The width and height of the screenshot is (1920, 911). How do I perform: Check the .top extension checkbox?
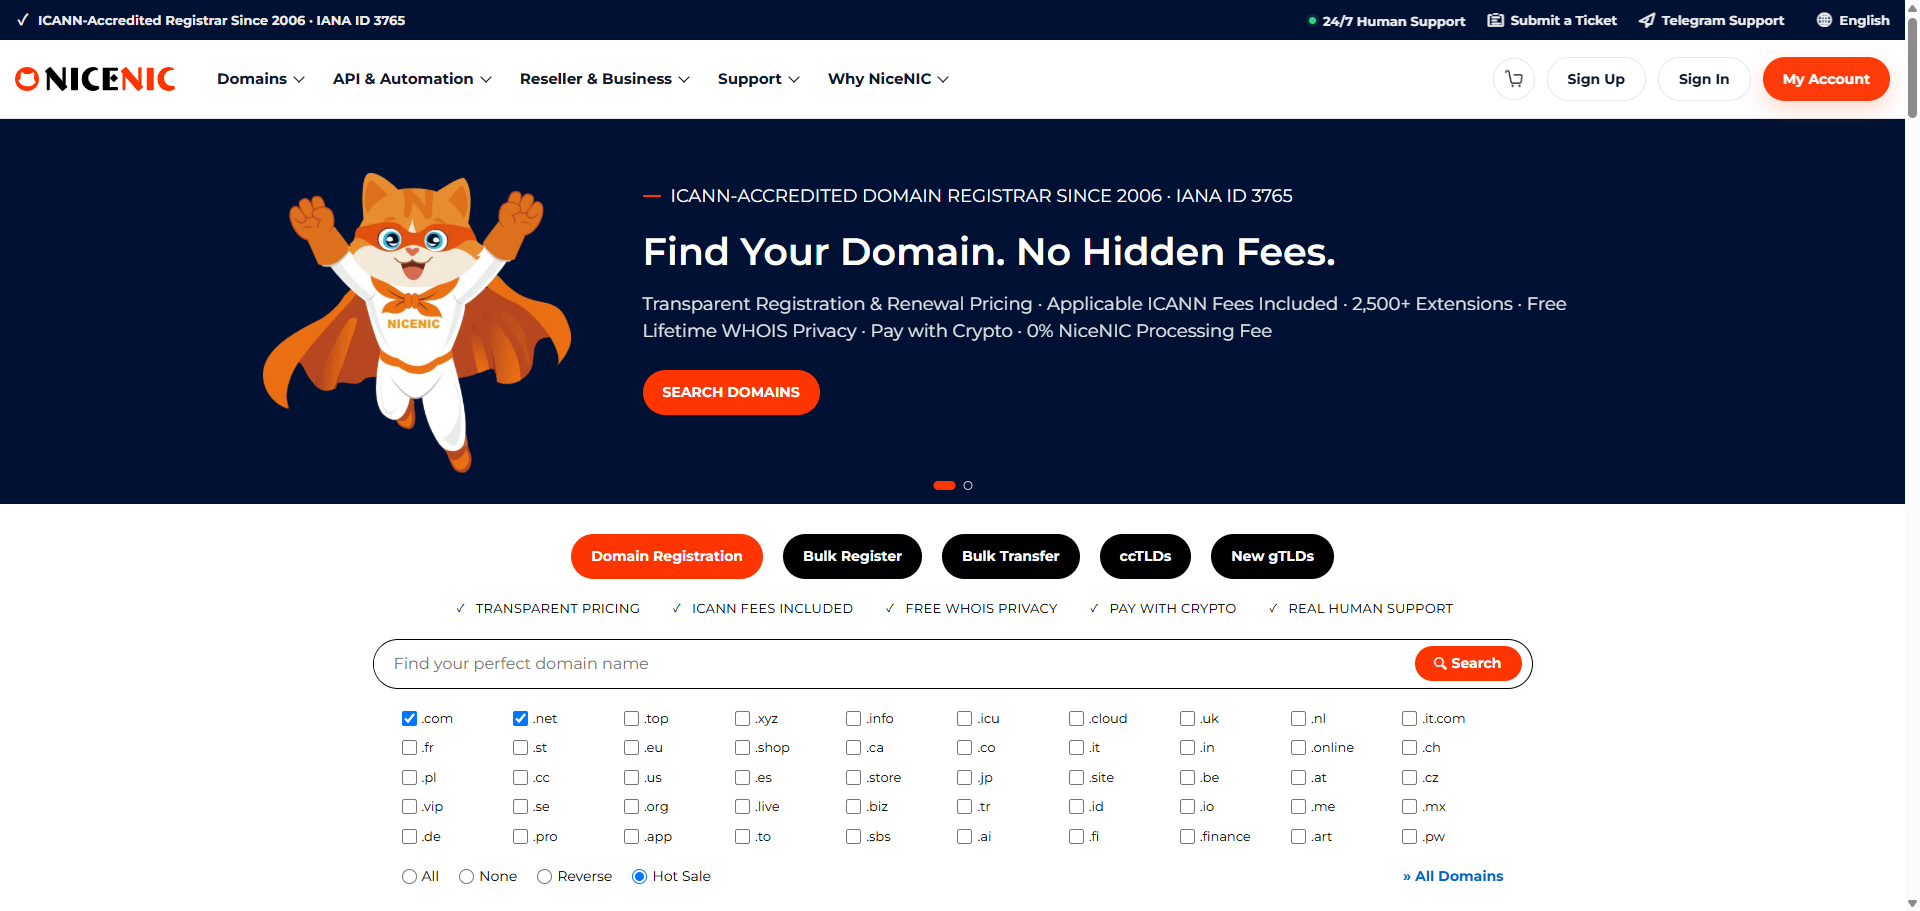pyautogui.click(x=631, y=718)
